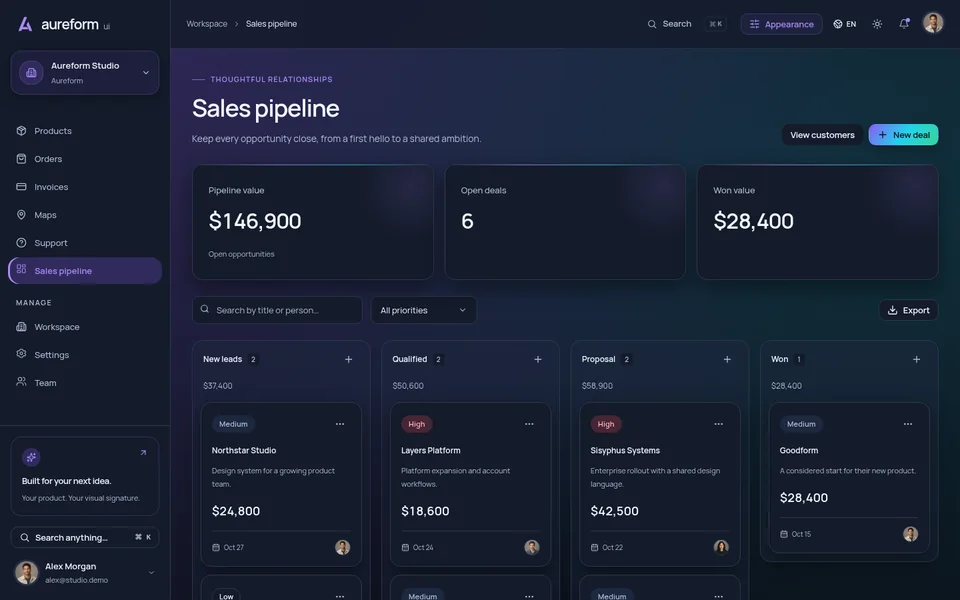
Task: Select Sales pipeline in the sidebar
Action: pos(85,271)
